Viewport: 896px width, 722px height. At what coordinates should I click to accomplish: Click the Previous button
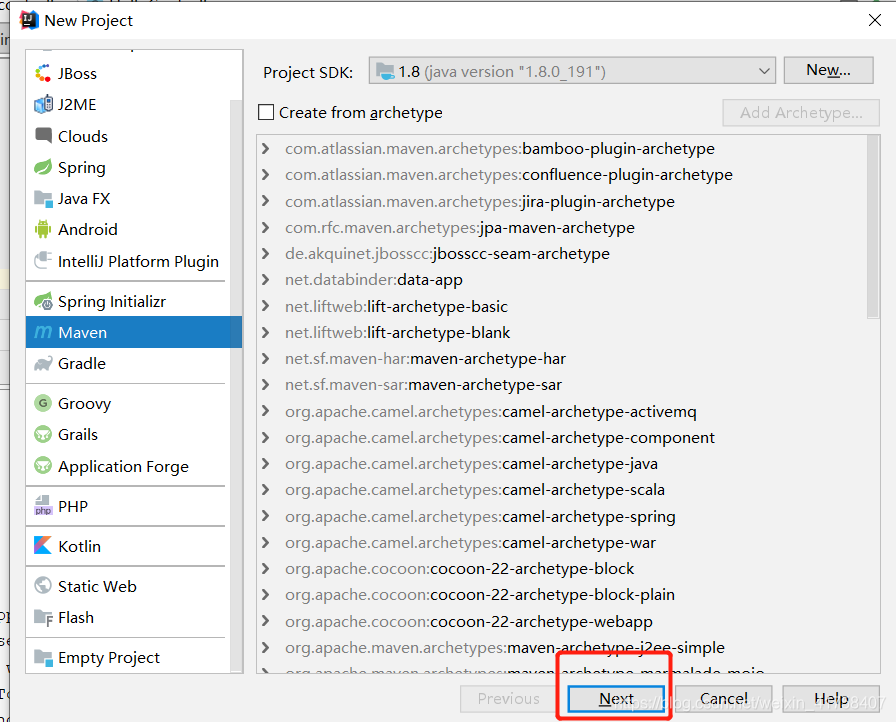(x=509, y=699)
